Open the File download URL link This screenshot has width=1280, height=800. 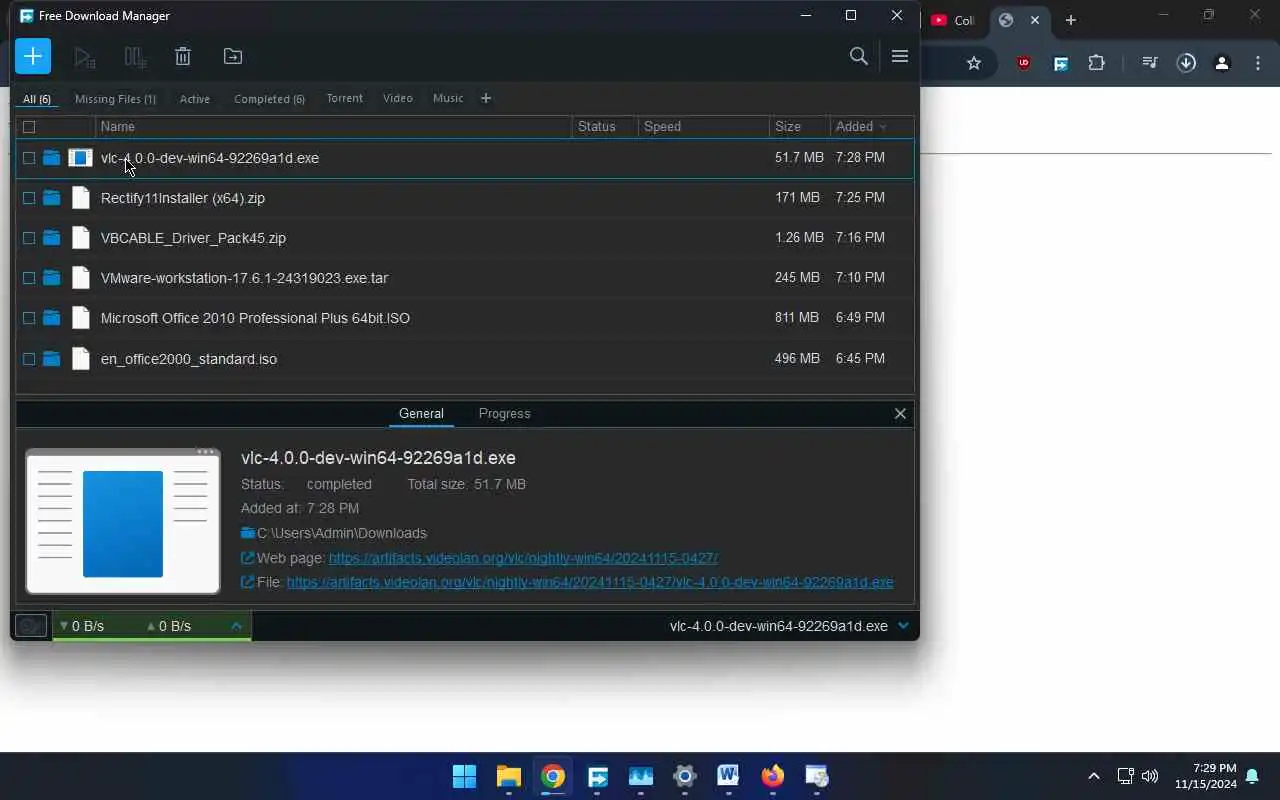click(x=590, y=582)
